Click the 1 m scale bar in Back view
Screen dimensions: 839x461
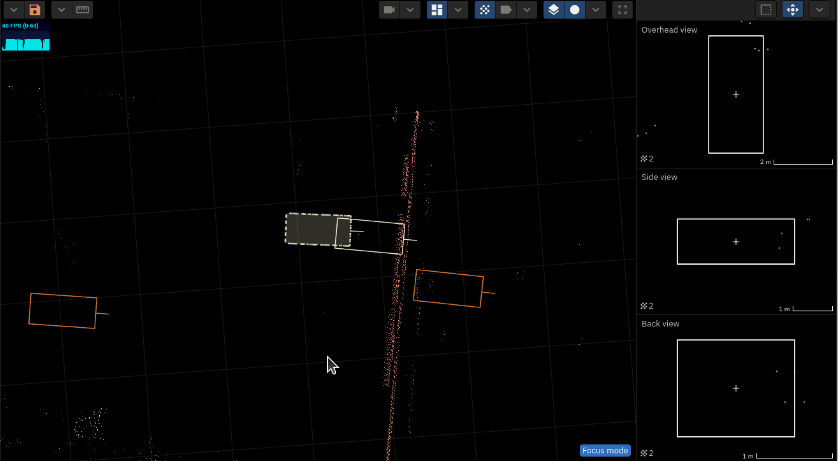[788, 456]
